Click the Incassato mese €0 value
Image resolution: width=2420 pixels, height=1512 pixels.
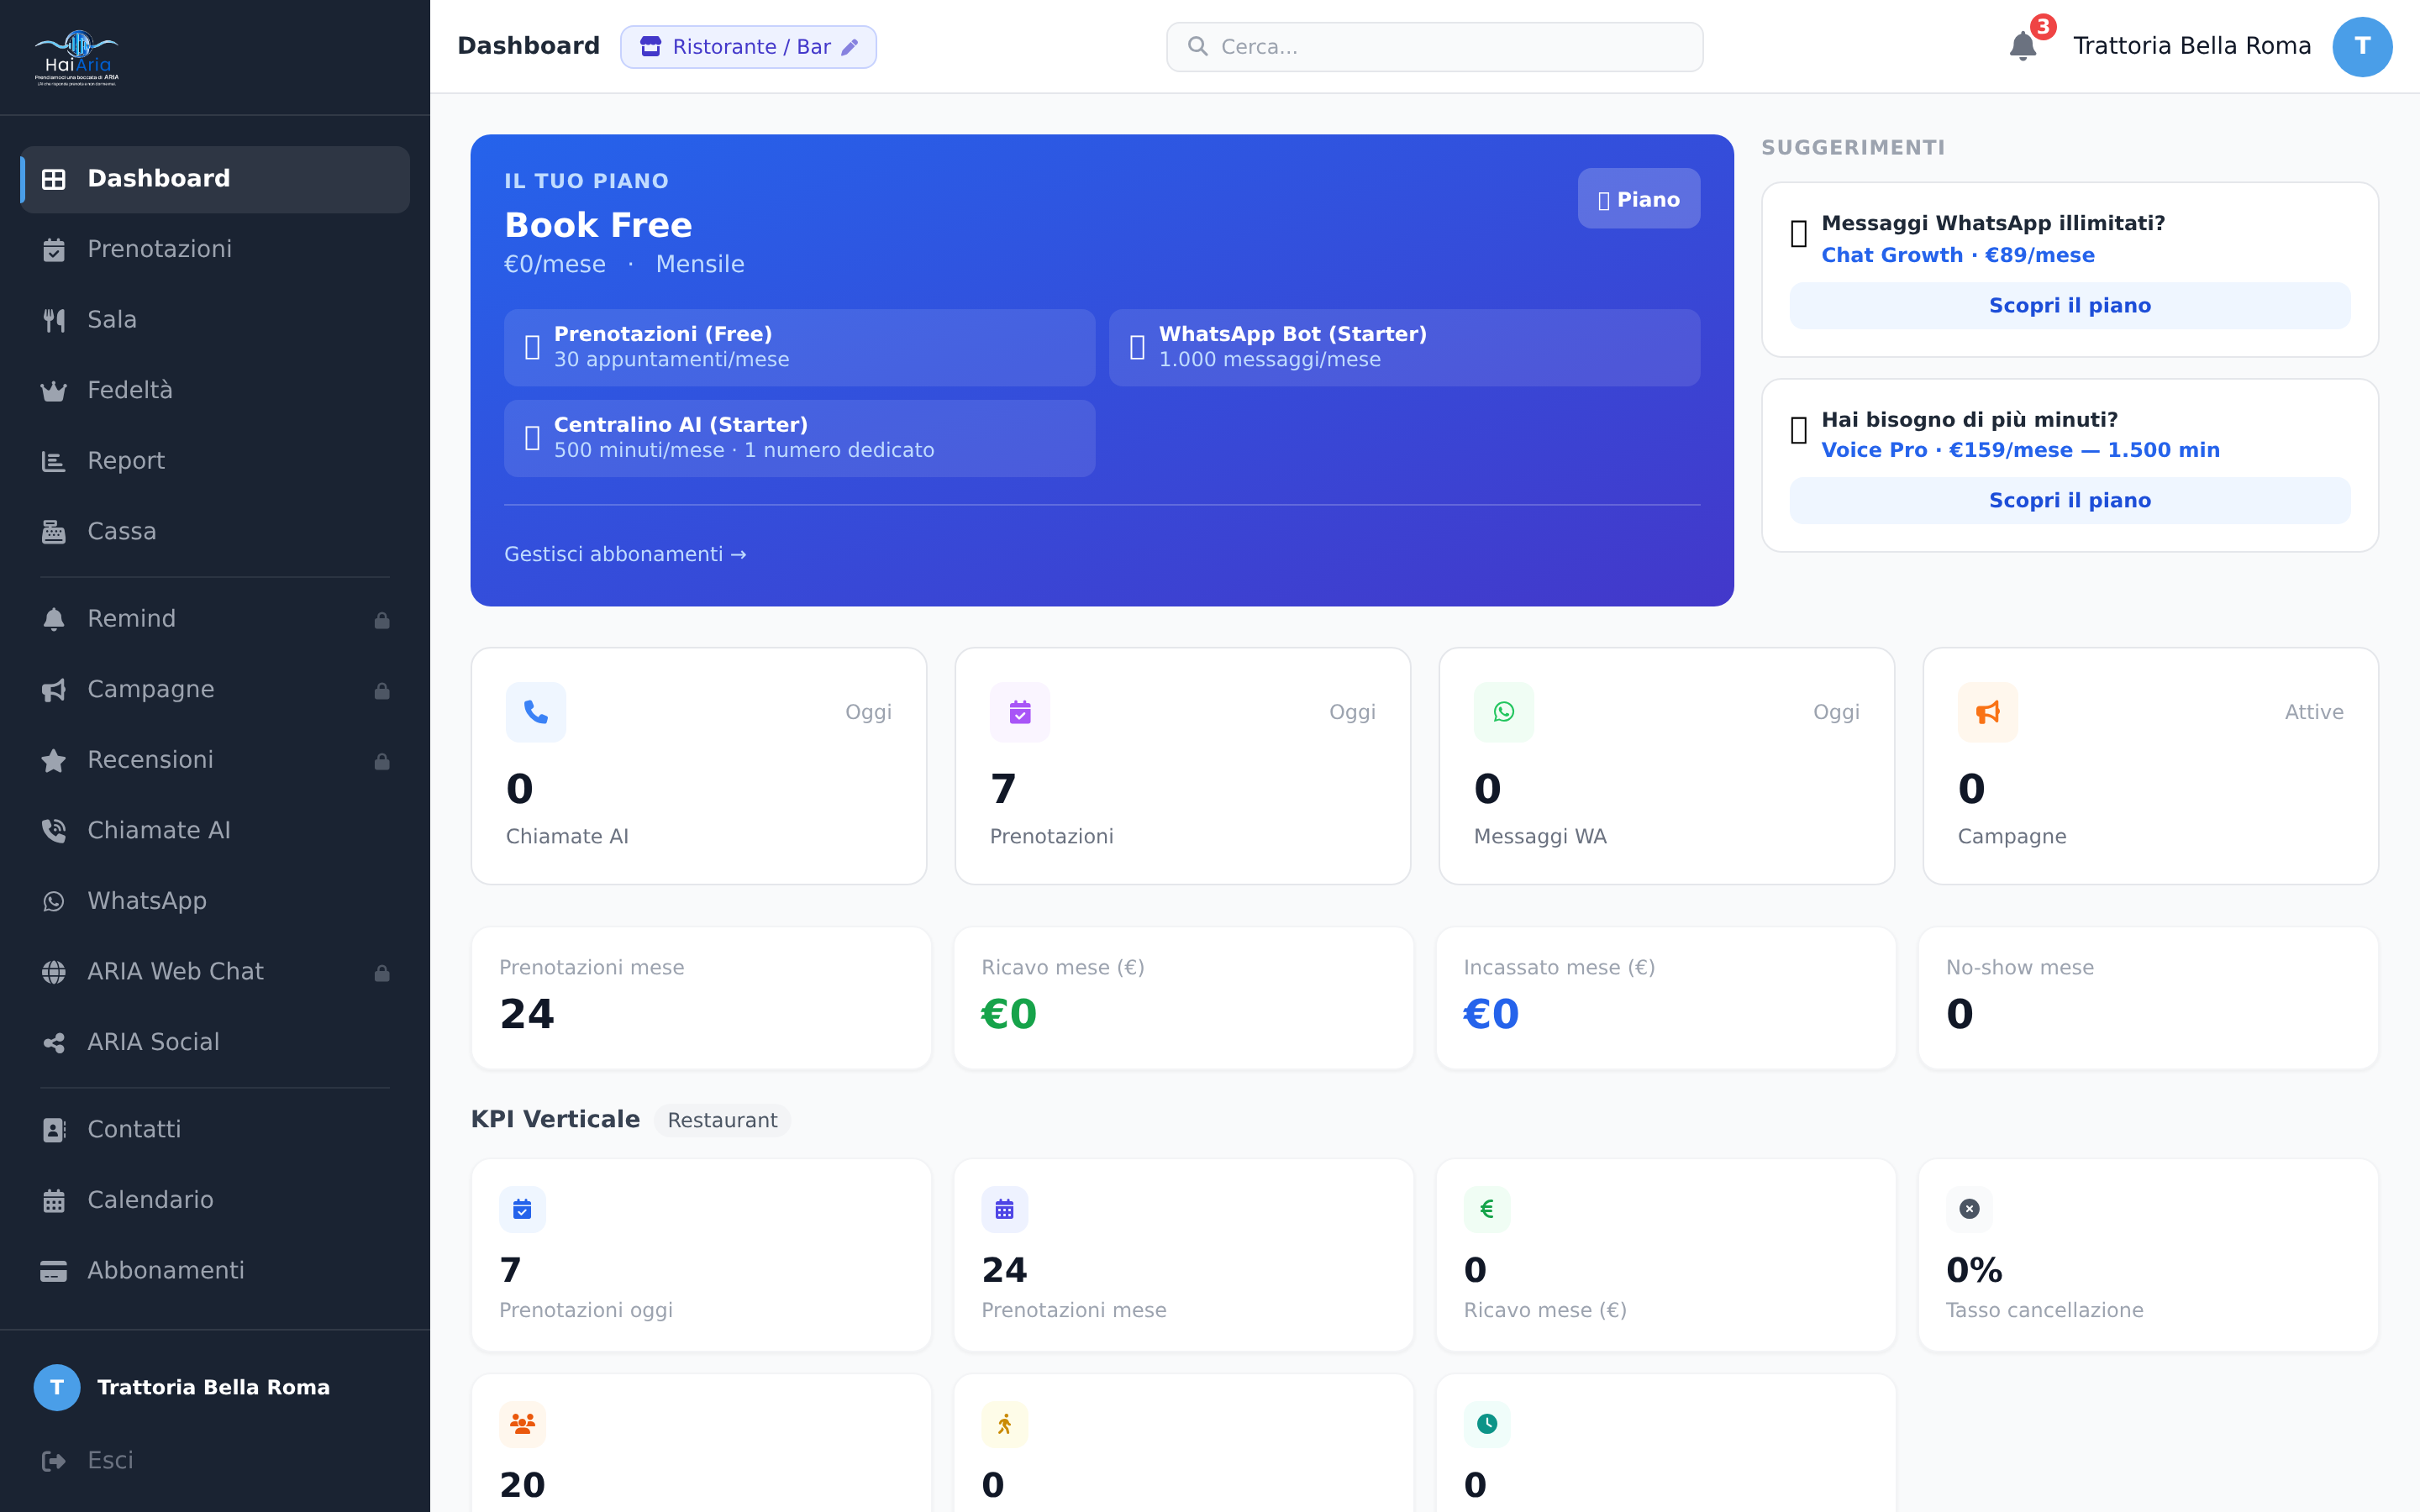coord(1491,1014)
